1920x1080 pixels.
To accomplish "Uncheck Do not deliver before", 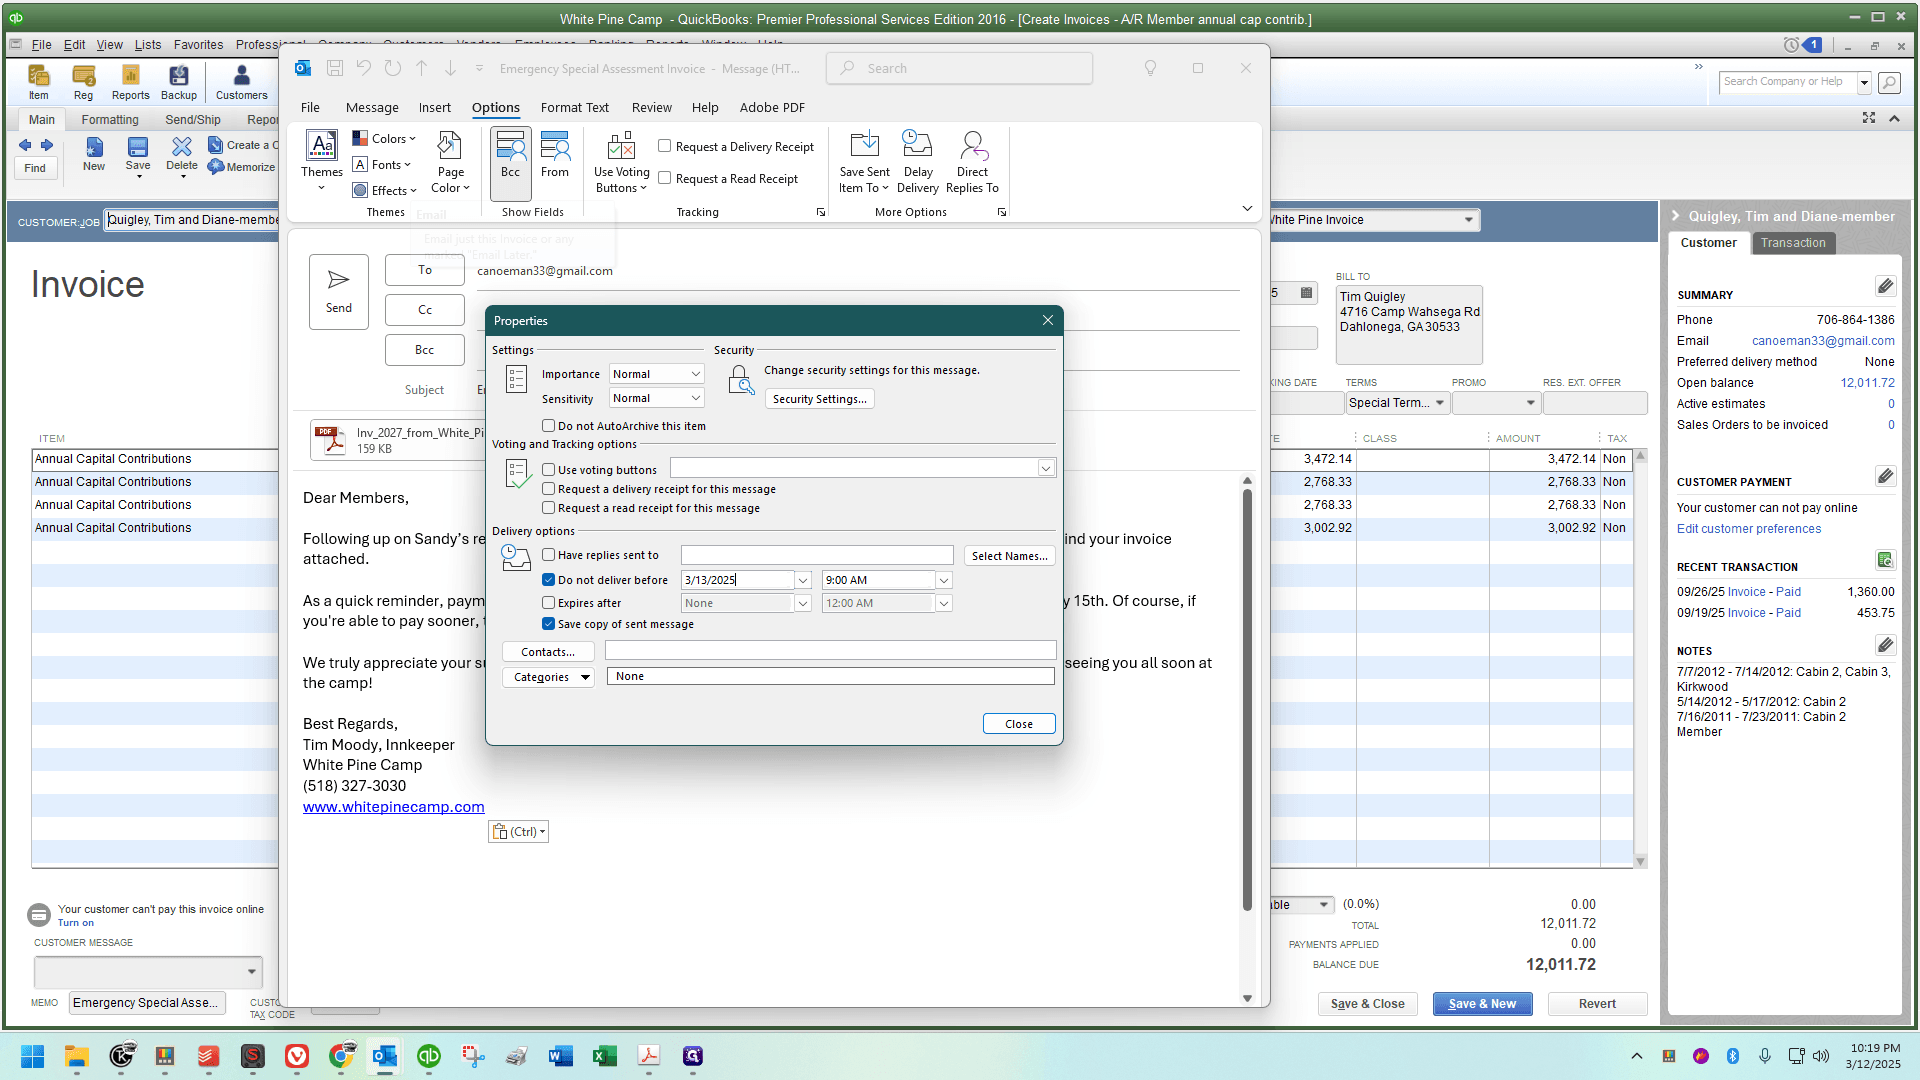I will (548, 580).
